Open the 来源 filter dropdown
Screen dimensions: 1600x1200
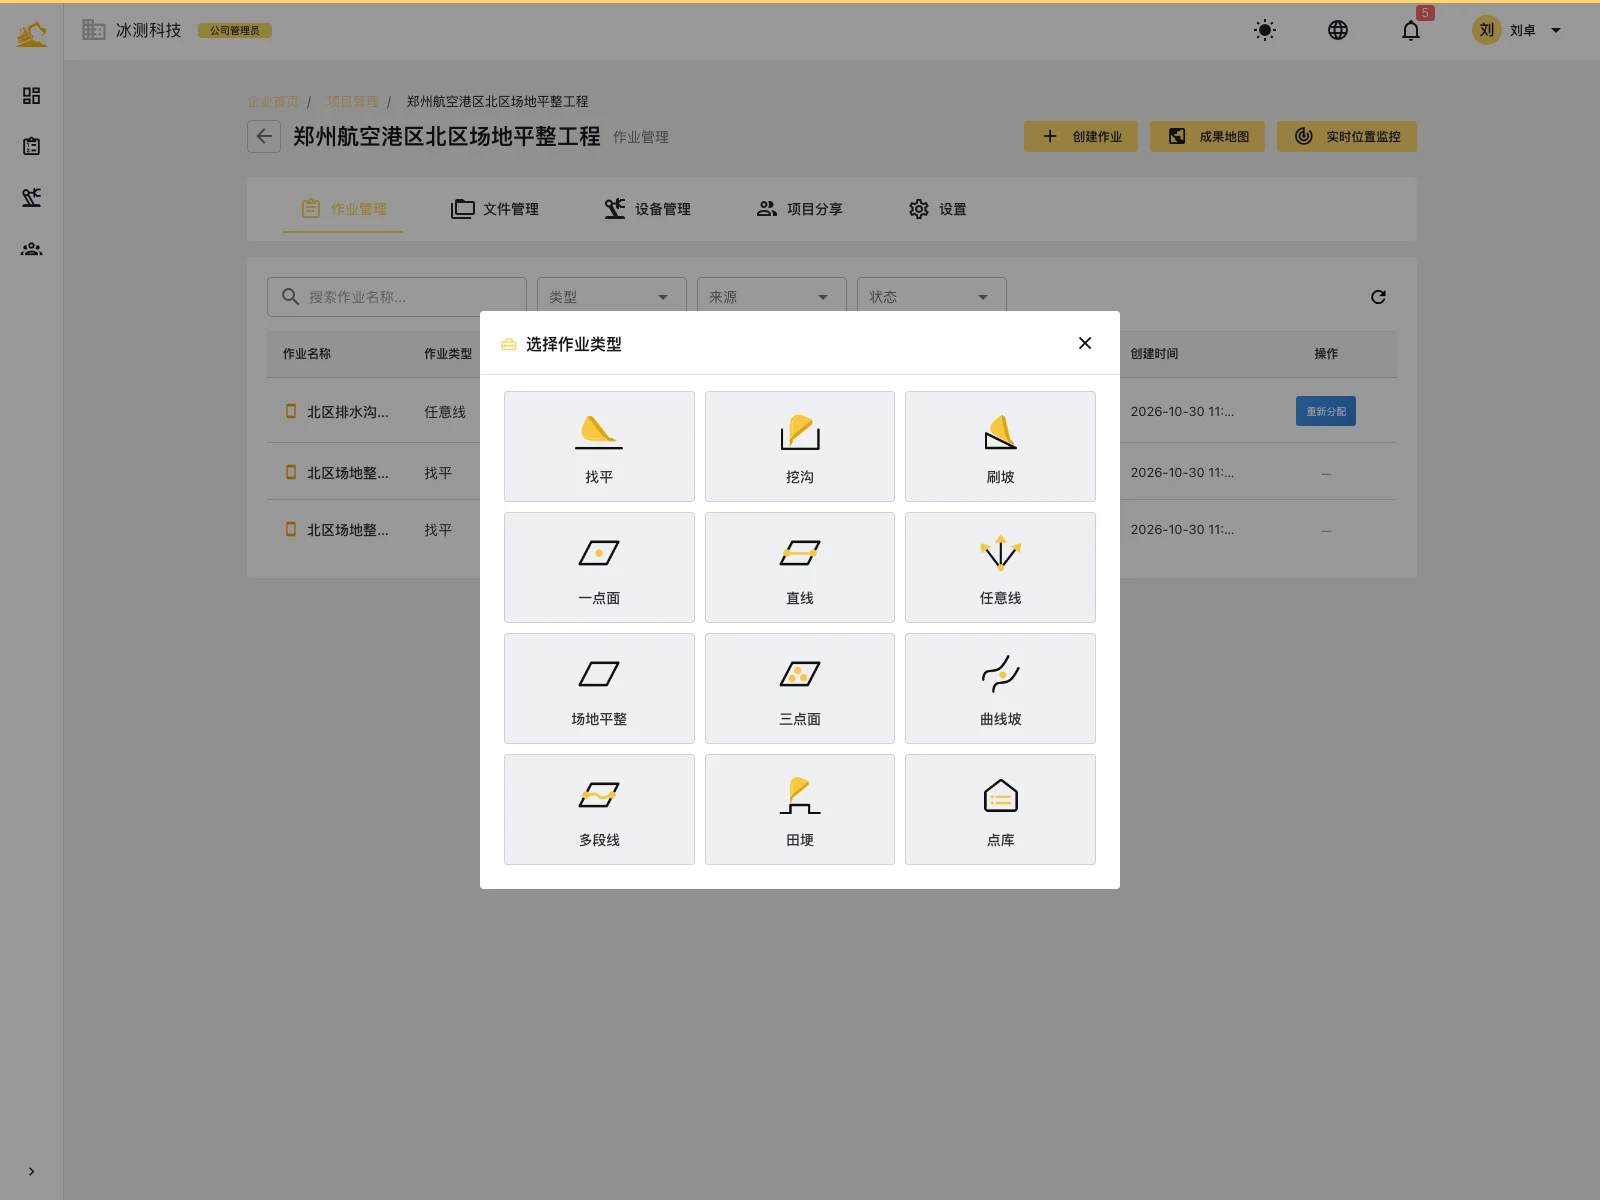pyautogui.click(x=772, y=297)
